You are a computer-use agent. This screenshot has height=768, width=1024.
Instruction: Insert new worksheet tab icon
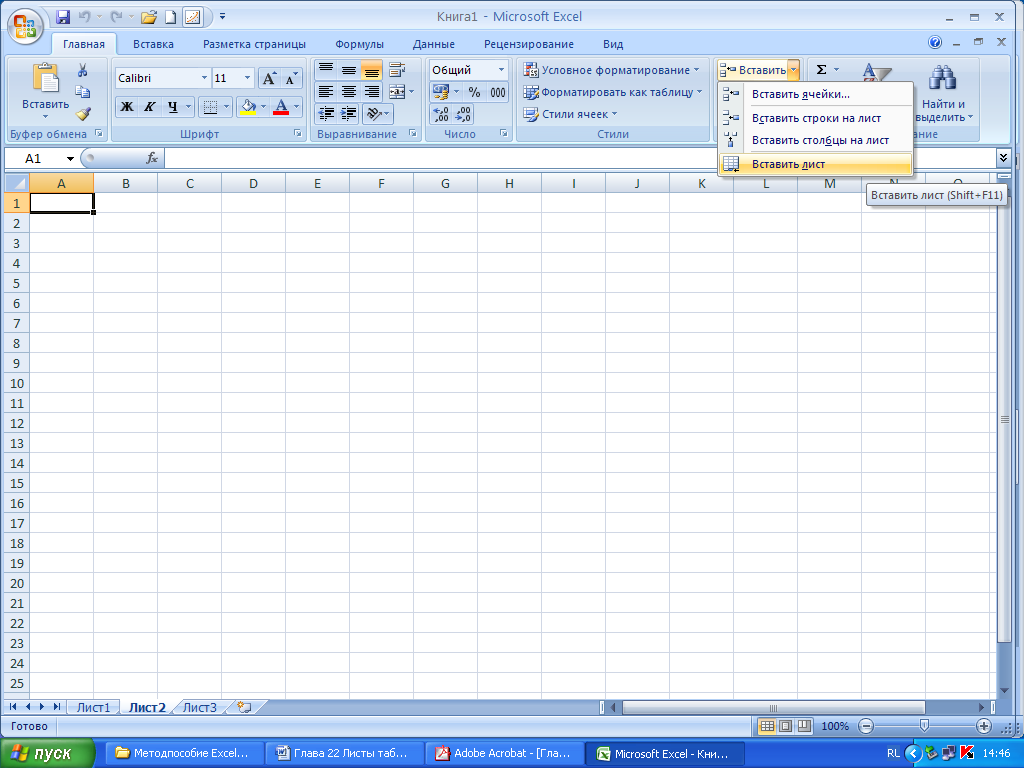[244, 707]
